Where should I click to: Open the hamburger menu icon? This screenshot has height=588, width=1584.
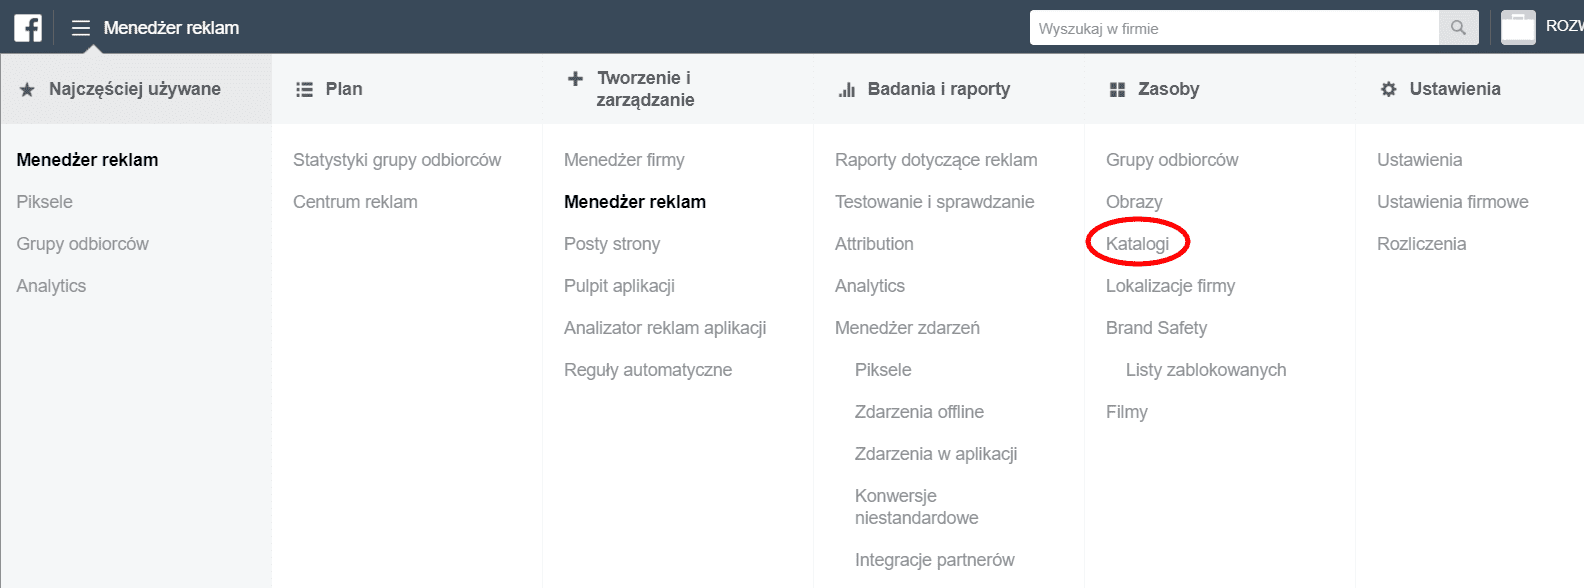click(80, 27)
